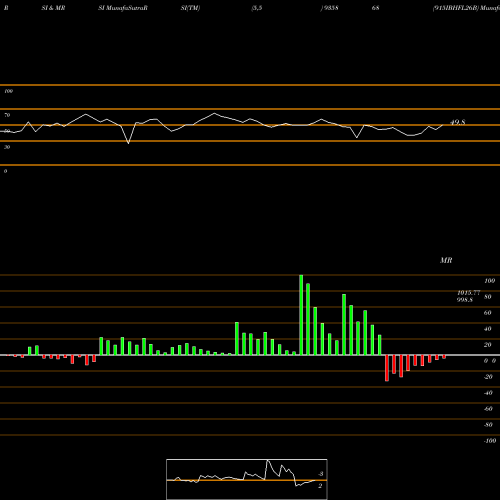
Task: Click the RSI axis label 100
Action: (8, 91)
